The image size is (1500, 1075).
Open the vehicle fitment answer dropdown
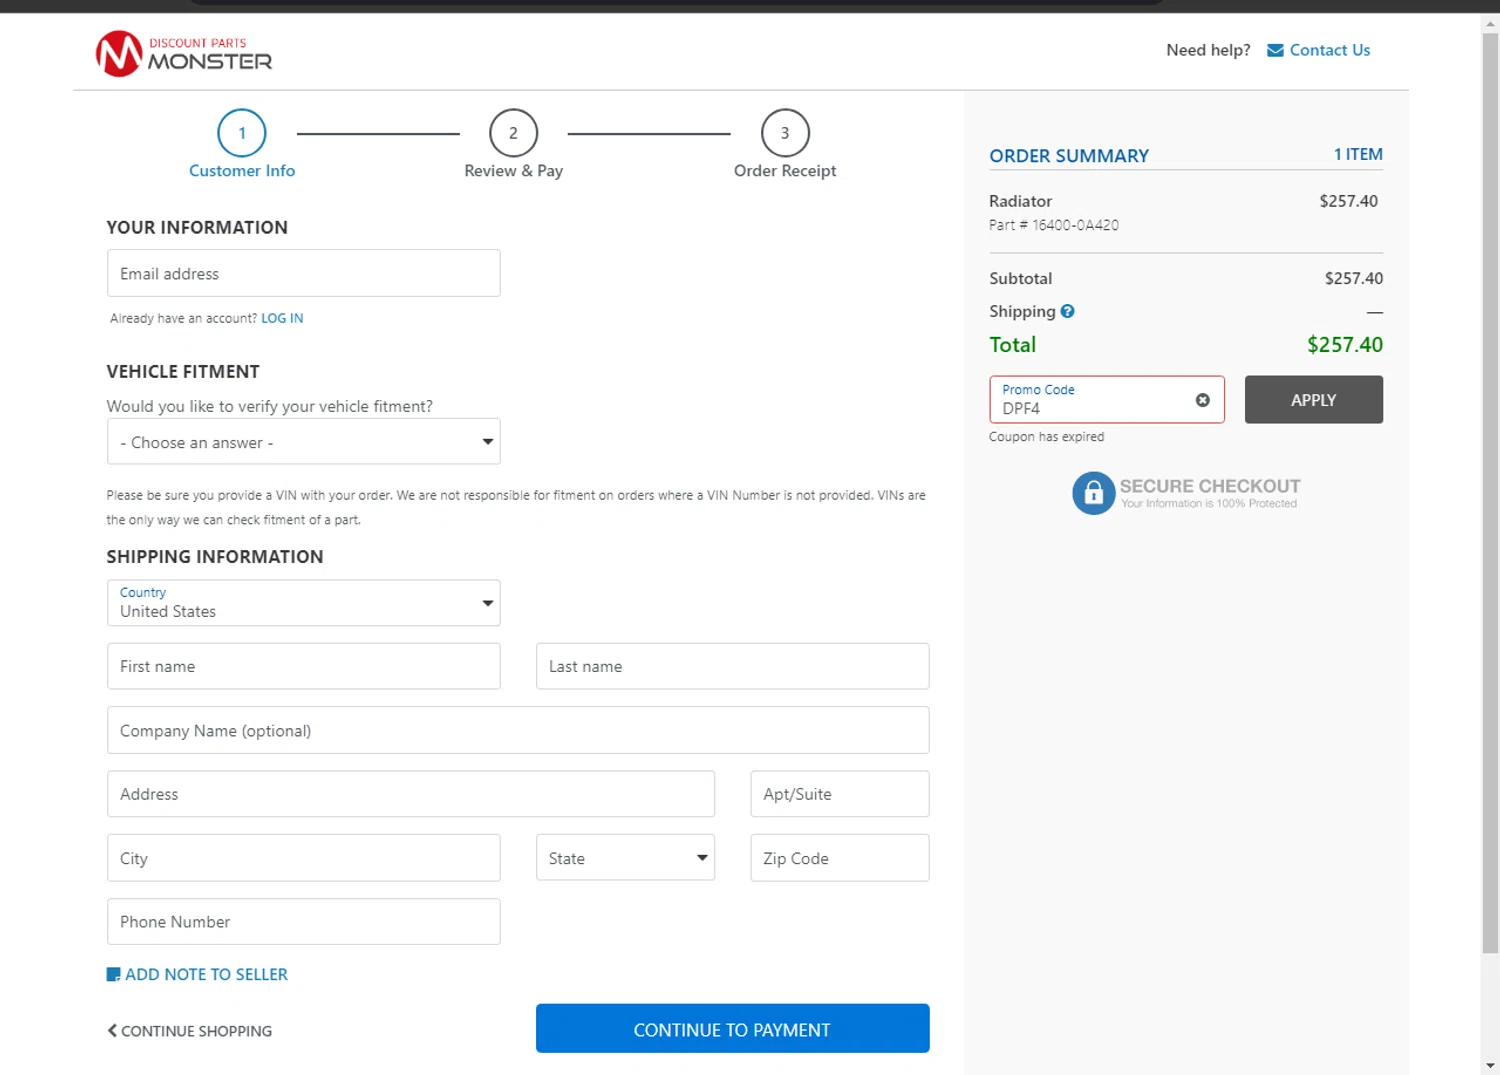coord(303,441)
